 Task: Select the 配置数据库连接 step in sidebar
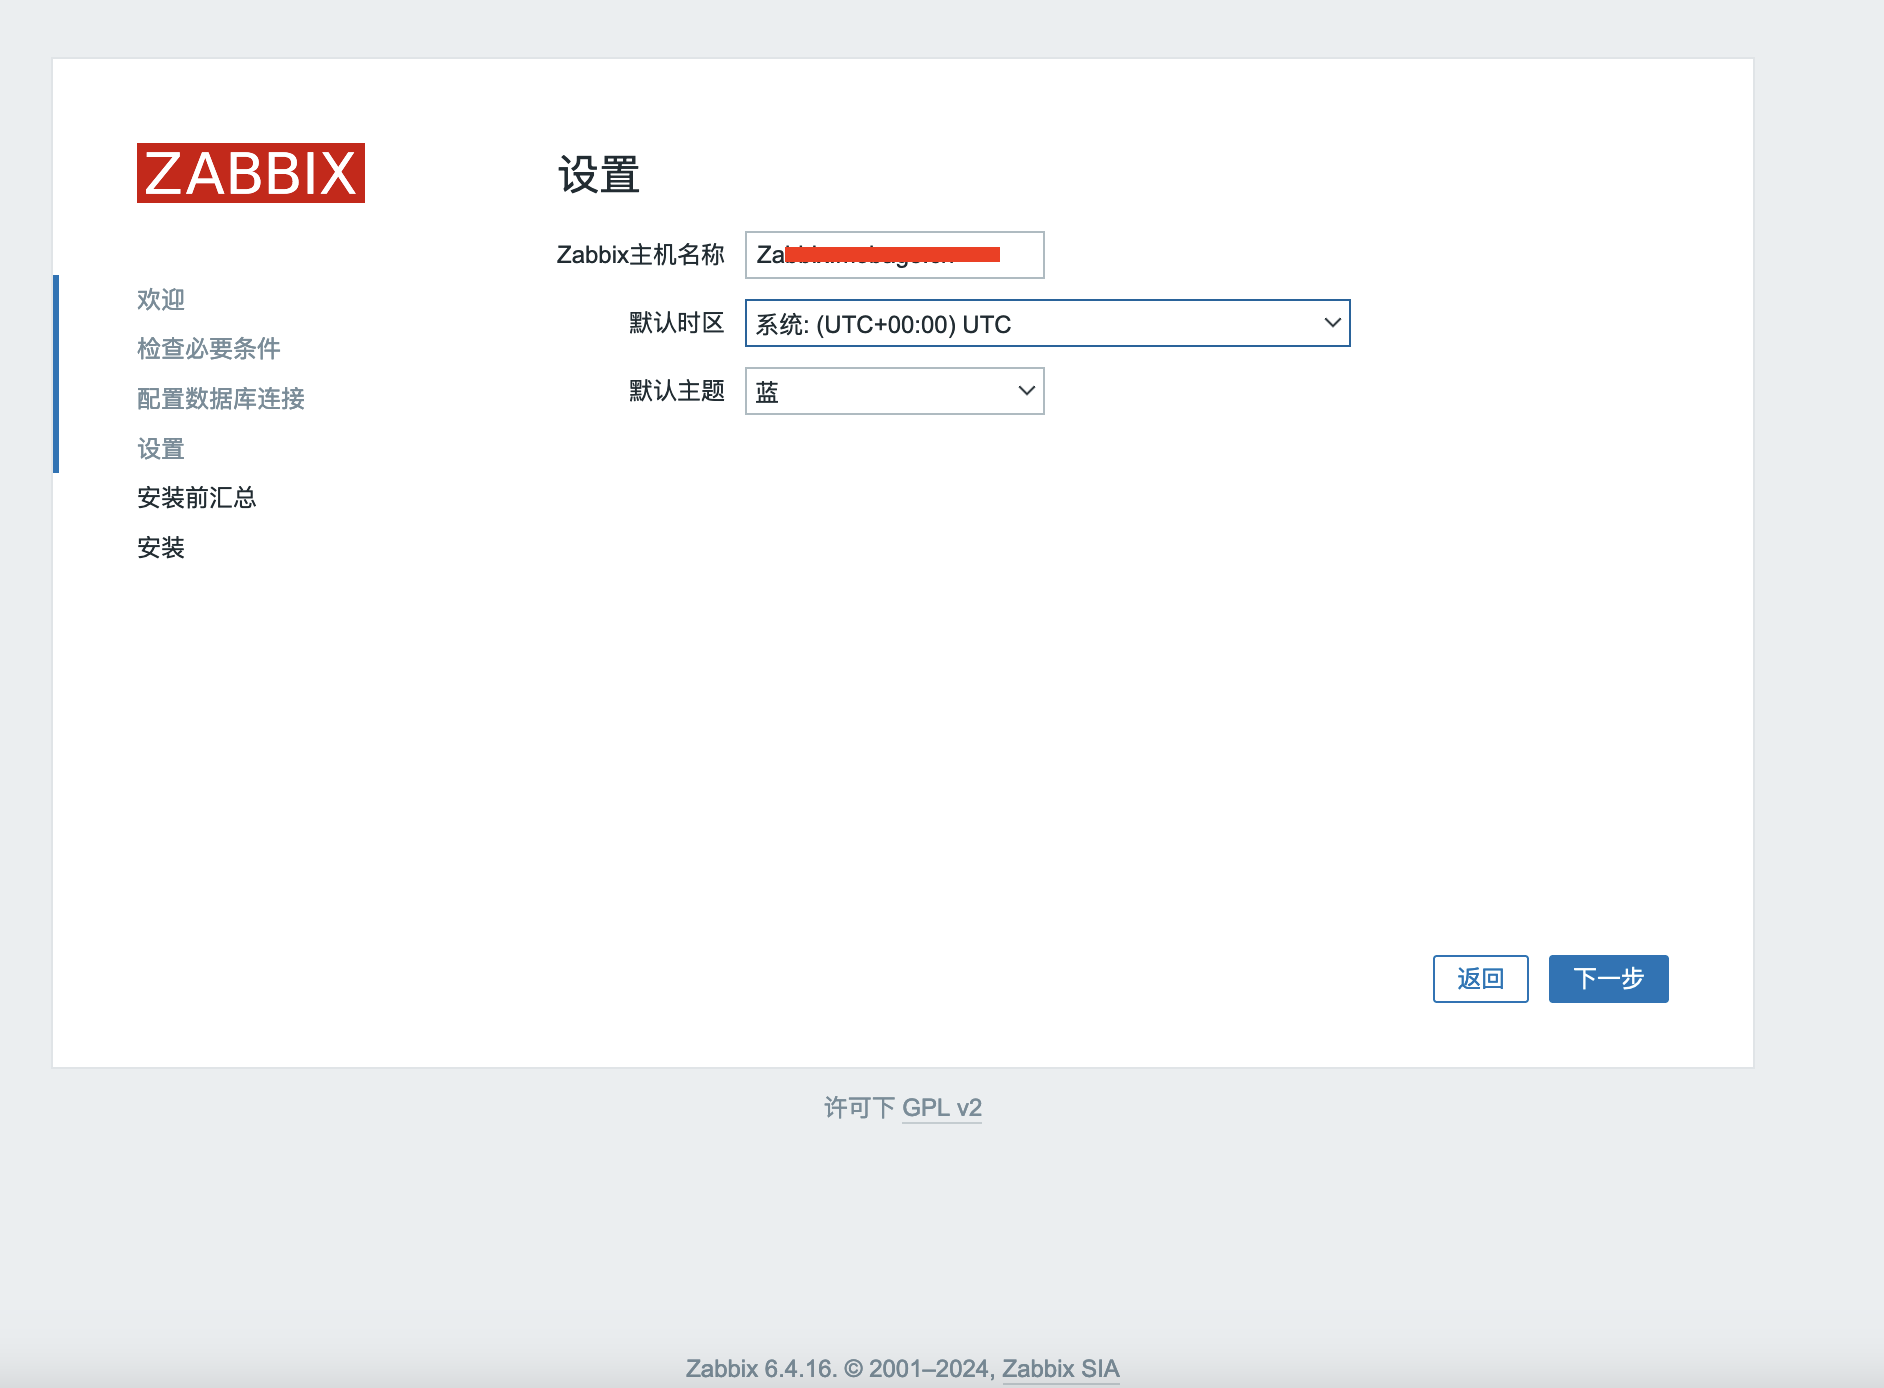click(x=221, y=398)
